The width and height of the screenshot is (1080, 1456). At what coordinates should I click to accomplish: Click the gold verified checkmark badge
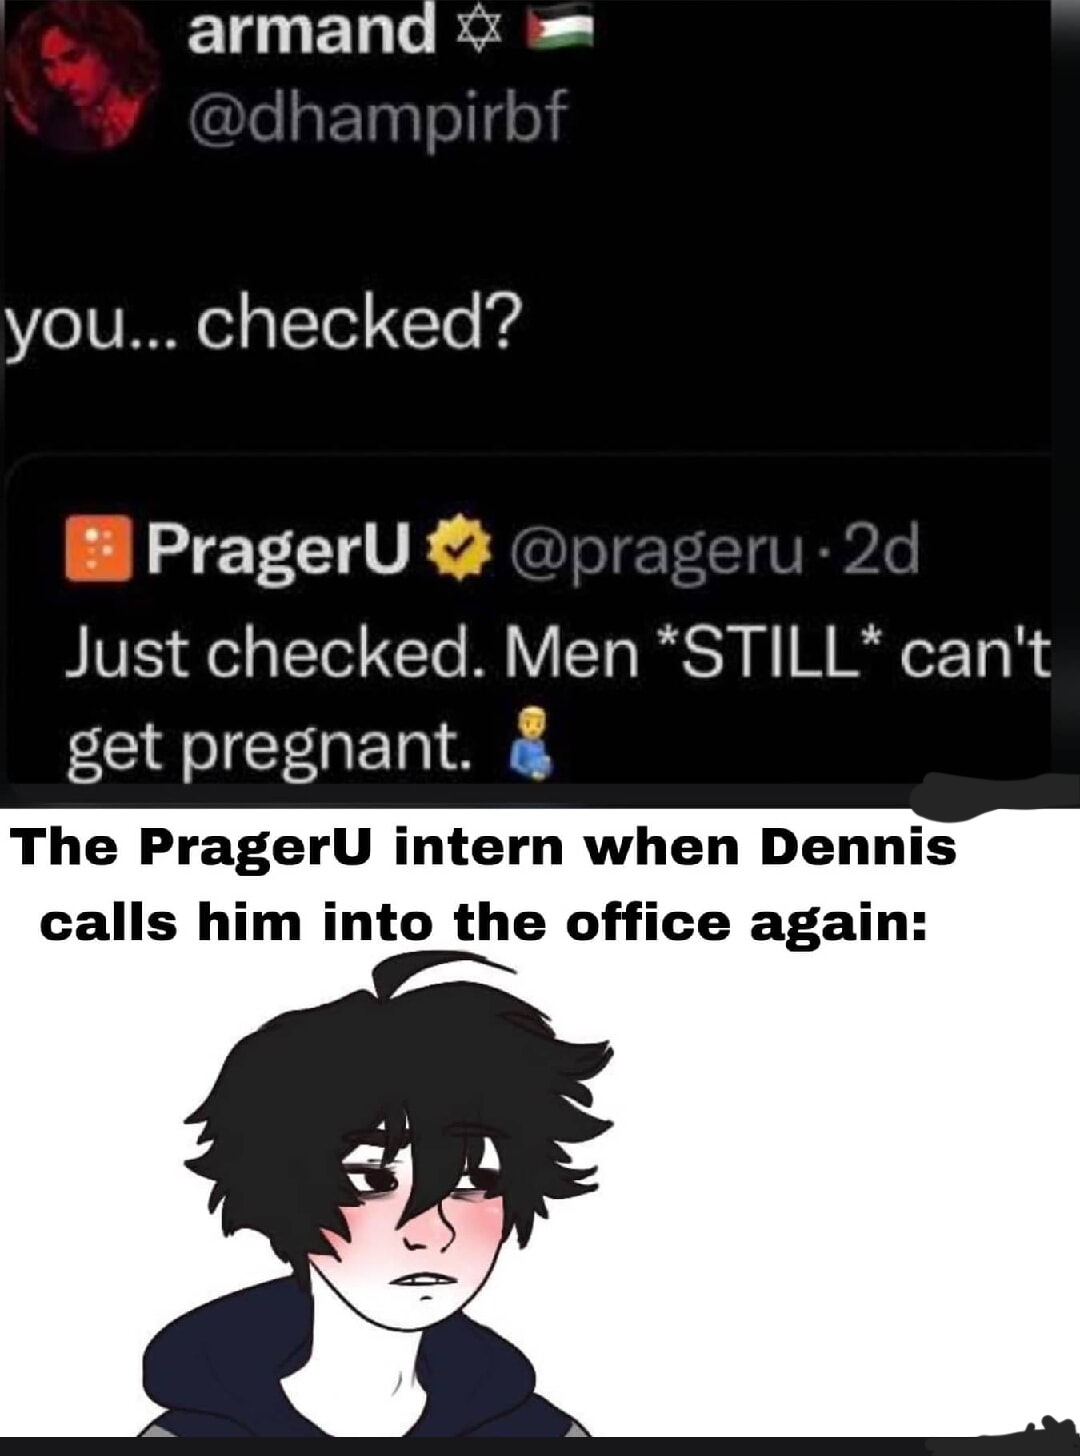(x=459, y=549)
